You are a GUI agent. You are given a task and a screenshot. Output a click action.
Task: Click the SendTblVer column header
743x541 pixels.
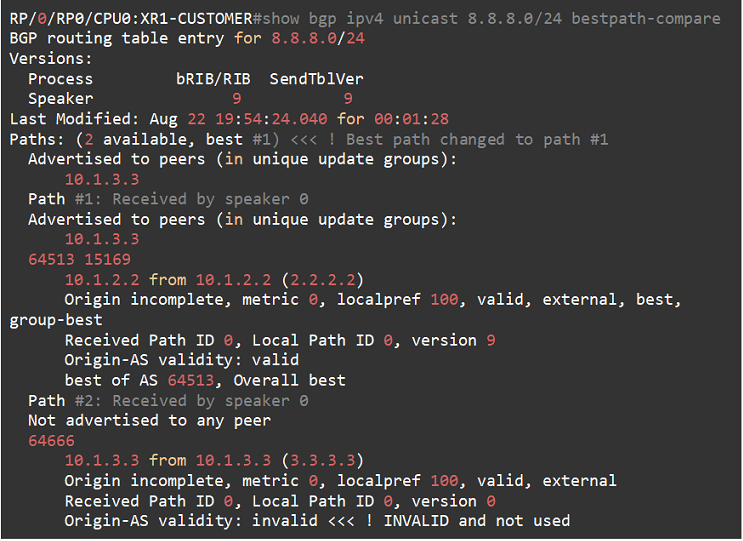pos(317,79)
